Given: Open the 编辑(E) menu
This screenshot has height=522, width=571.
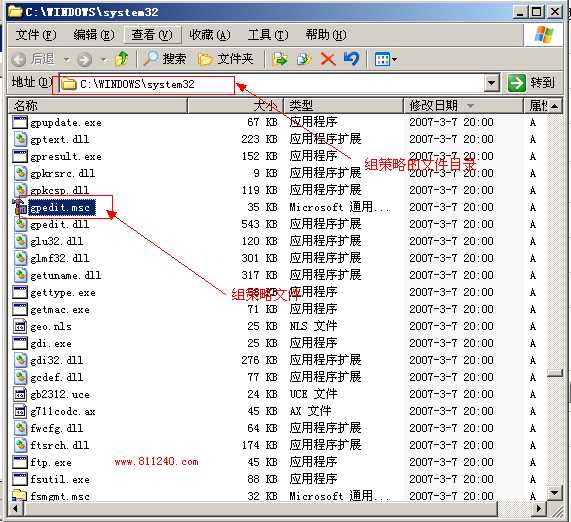Looking at the screenshot, I should [94, 35].
